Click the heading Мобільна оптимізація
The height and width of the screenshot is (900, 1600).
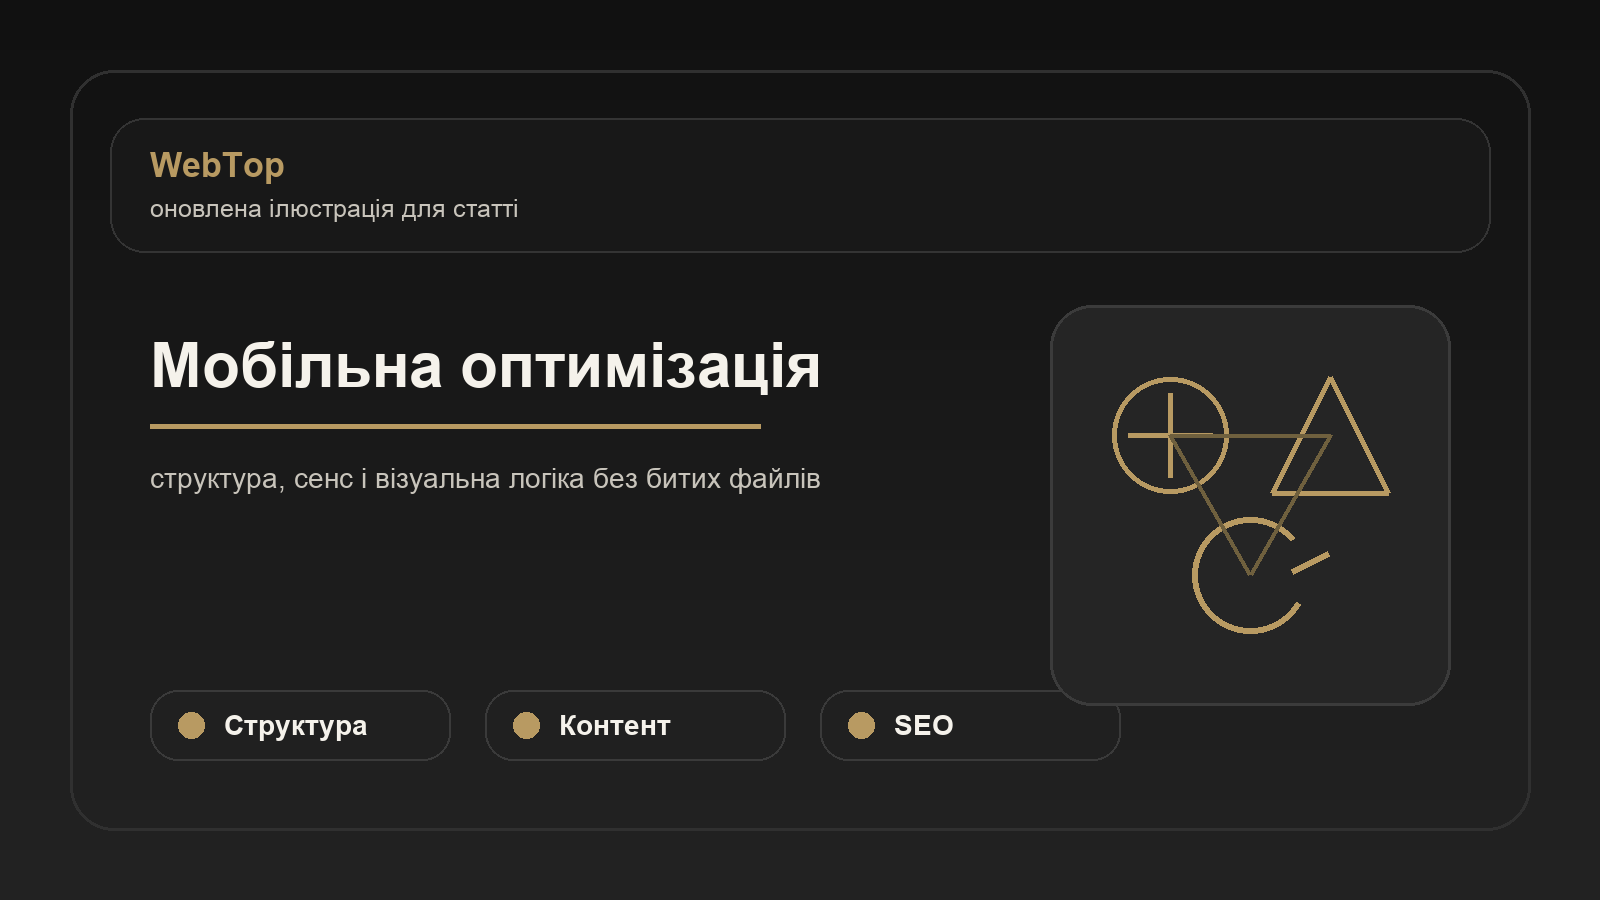[x=485, y=365]
